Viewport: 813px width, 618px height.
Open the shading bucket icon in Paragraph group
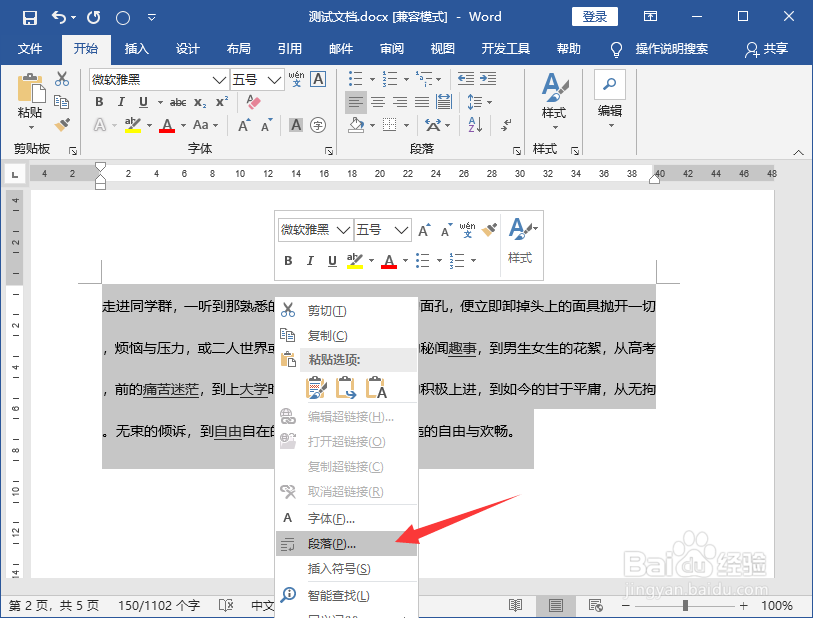355,125
